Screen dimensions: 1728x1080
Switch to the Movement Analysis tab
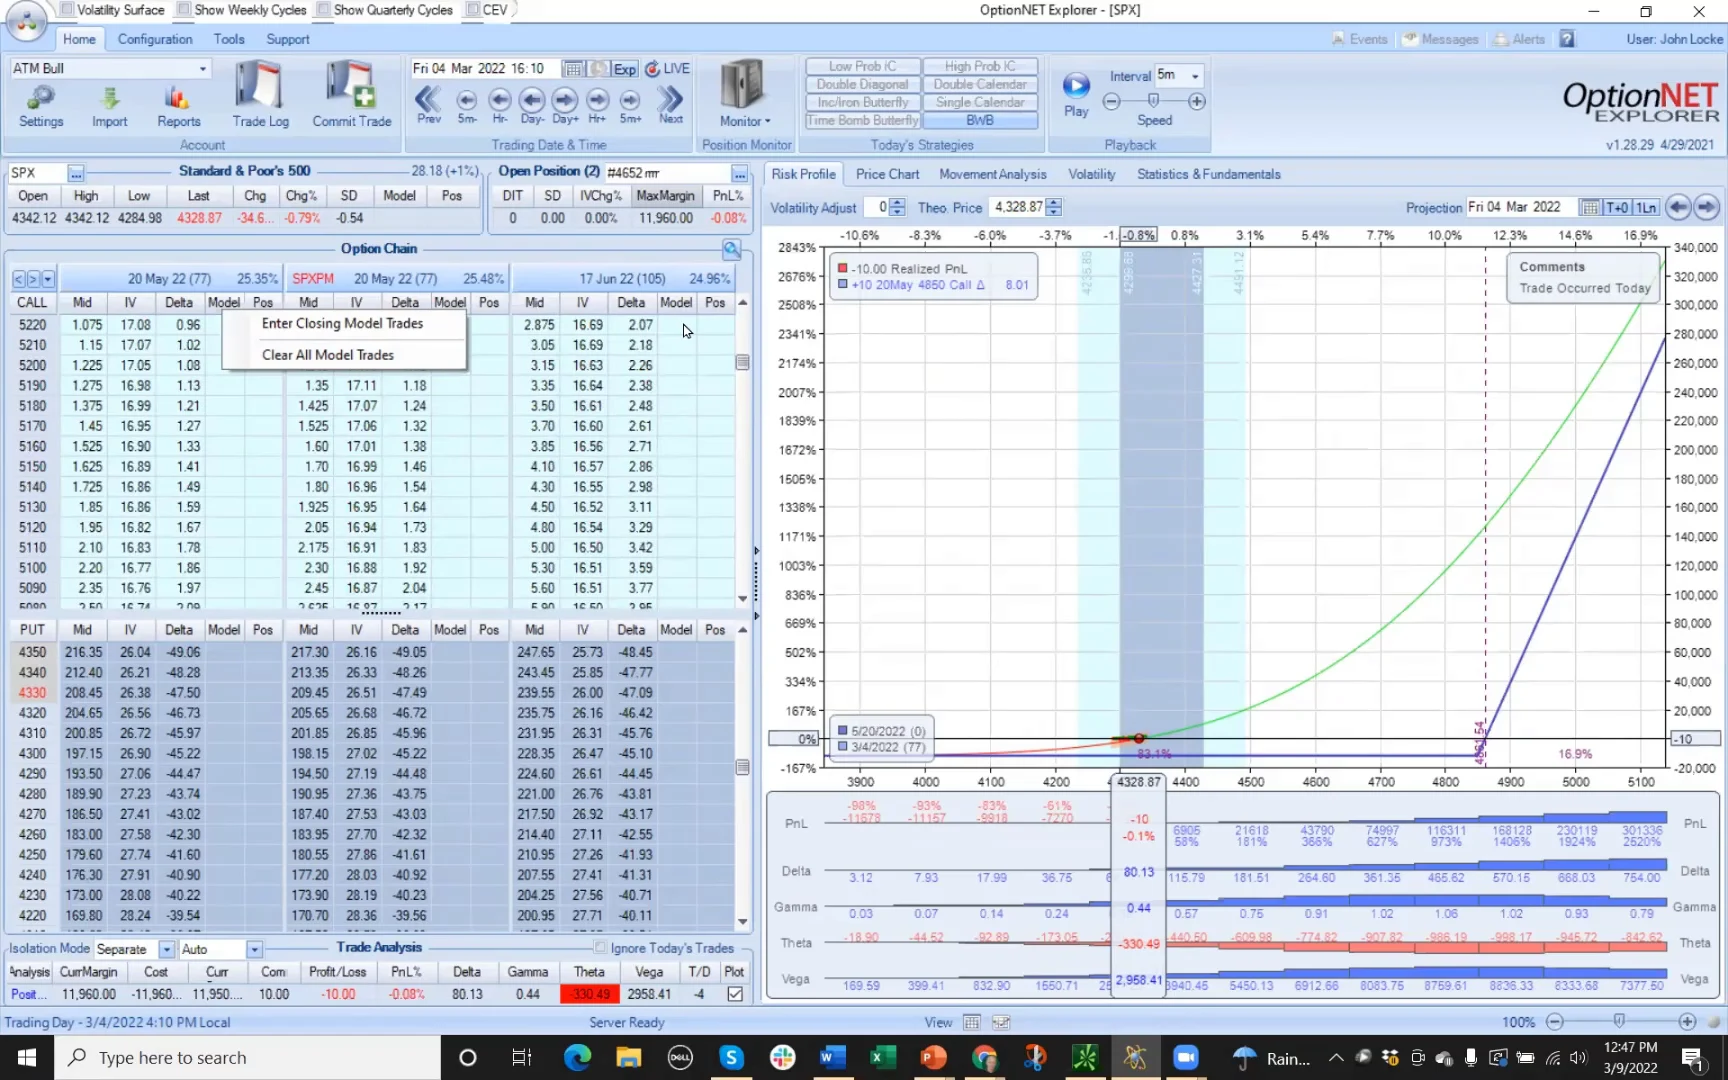[x=992, y=174]
